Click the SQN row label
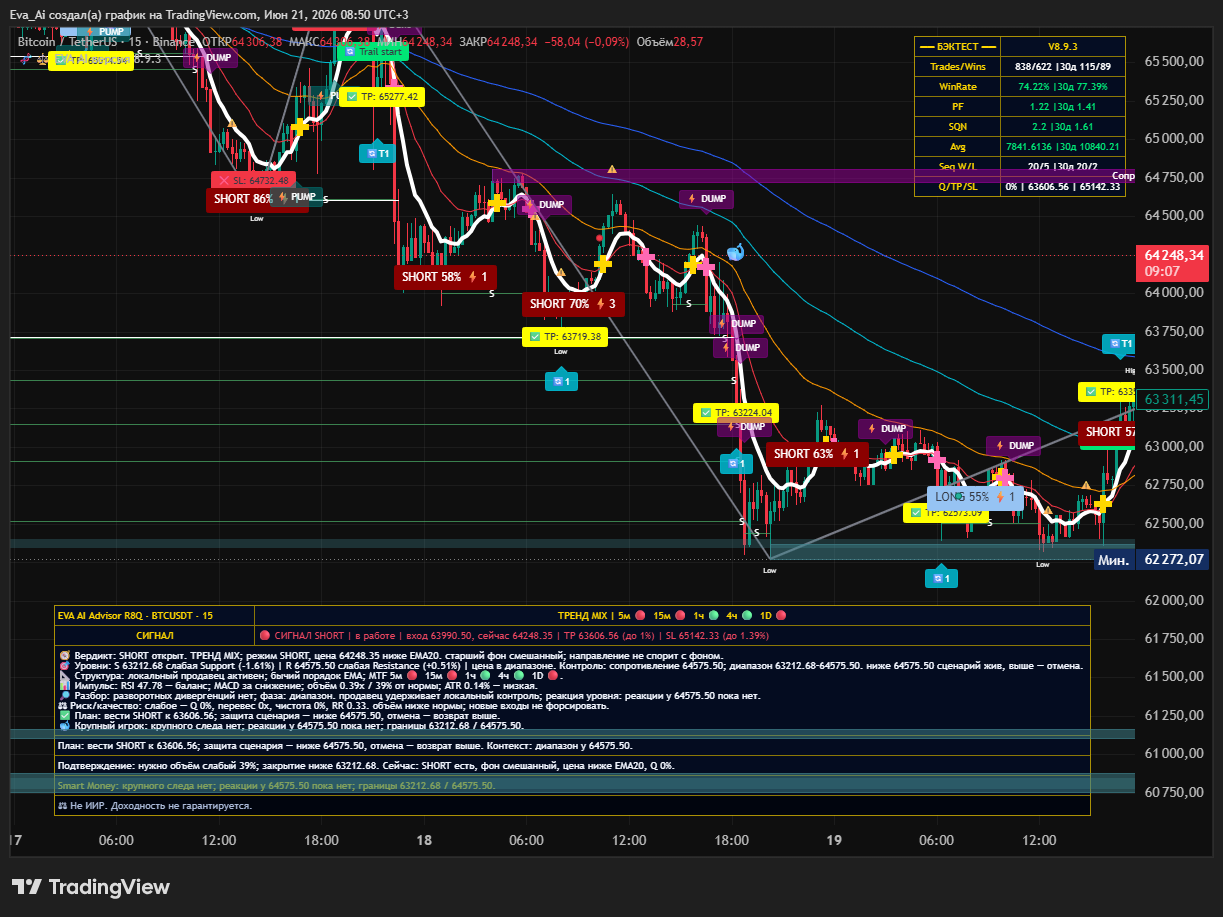The height and width of the screenshot is (917, 1223). (x=957, y=126)
